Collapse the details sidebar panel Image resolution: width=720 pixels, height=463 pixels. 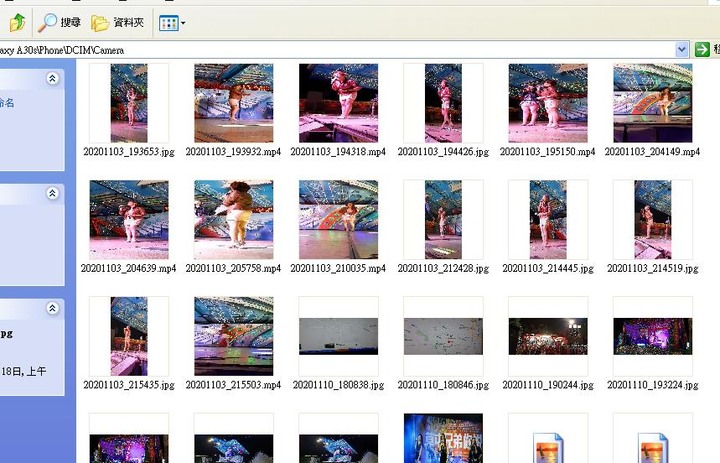coord(52,308)
